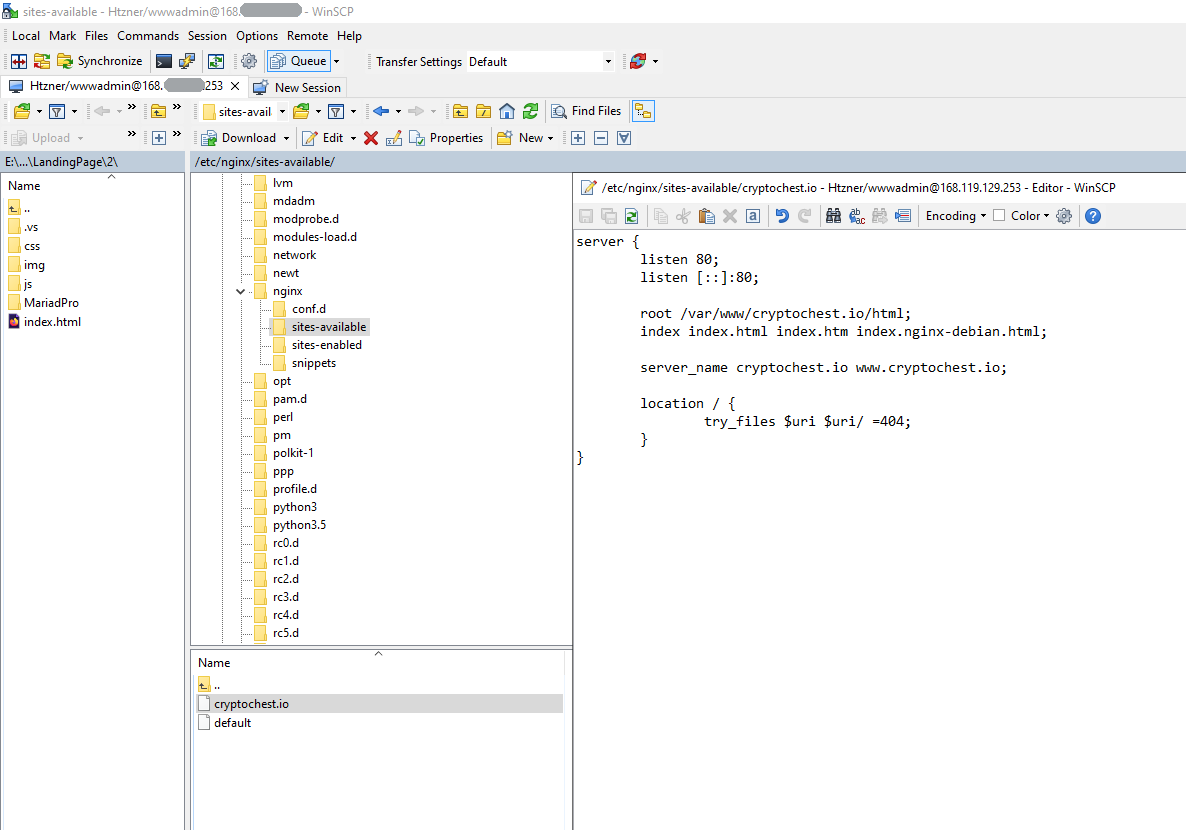Paste from clipboard in editor toolbar

[x=706, y=216]
